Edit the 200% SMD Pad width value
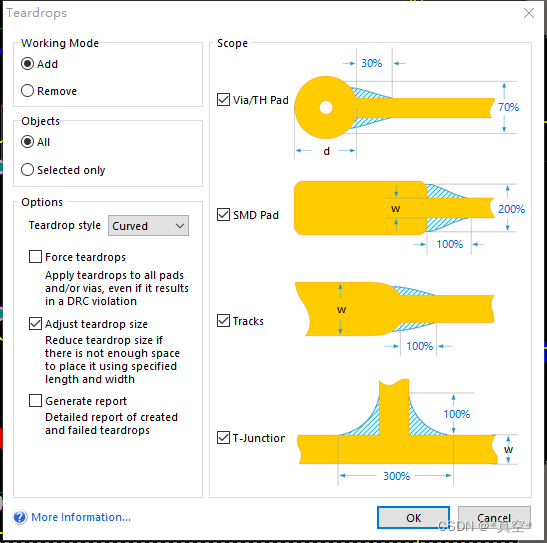 511,209
